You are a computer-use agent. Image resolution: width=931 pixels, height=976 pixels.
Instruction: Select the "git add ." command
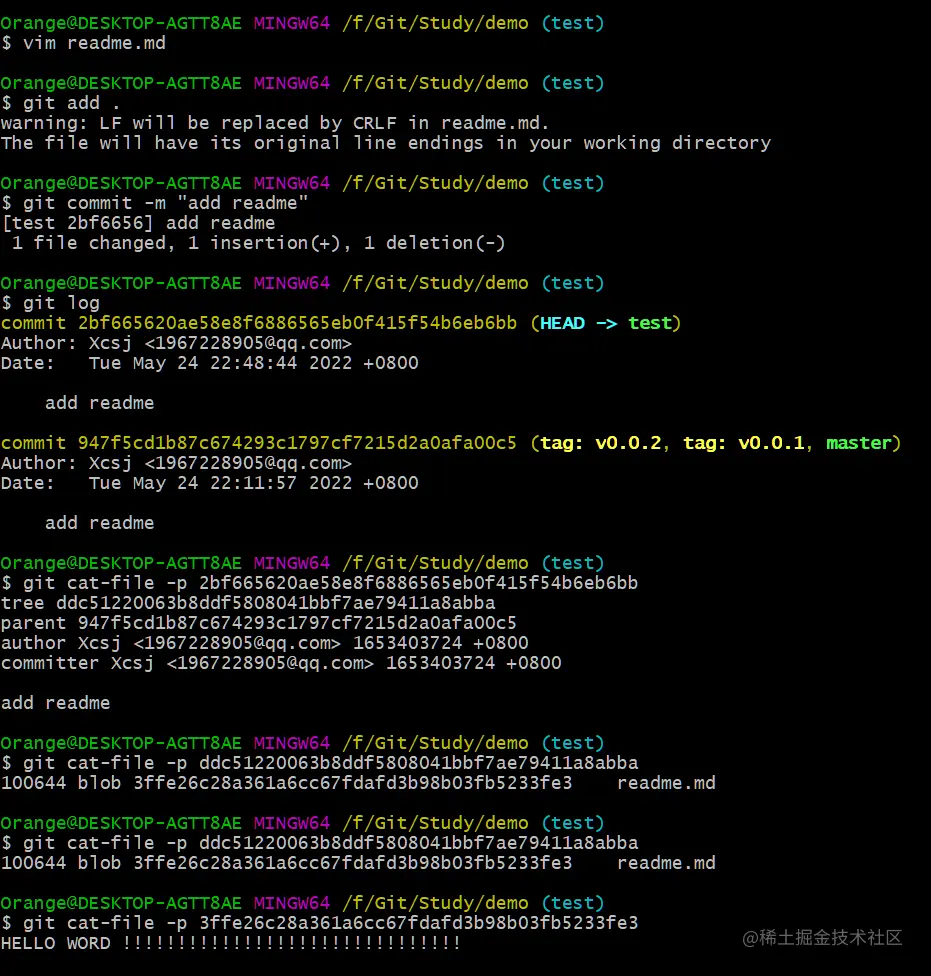(60, 103)
